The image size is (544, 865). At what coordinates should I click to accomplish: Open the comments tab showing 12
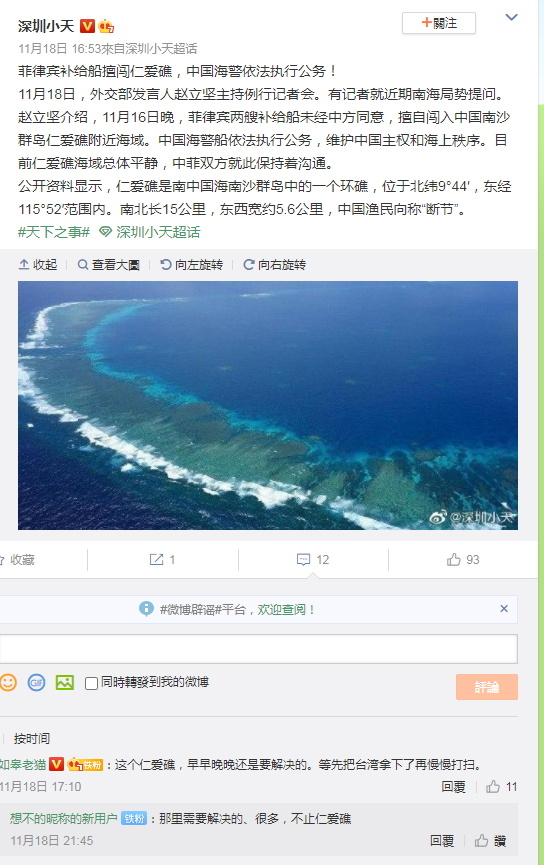(313, 560)
